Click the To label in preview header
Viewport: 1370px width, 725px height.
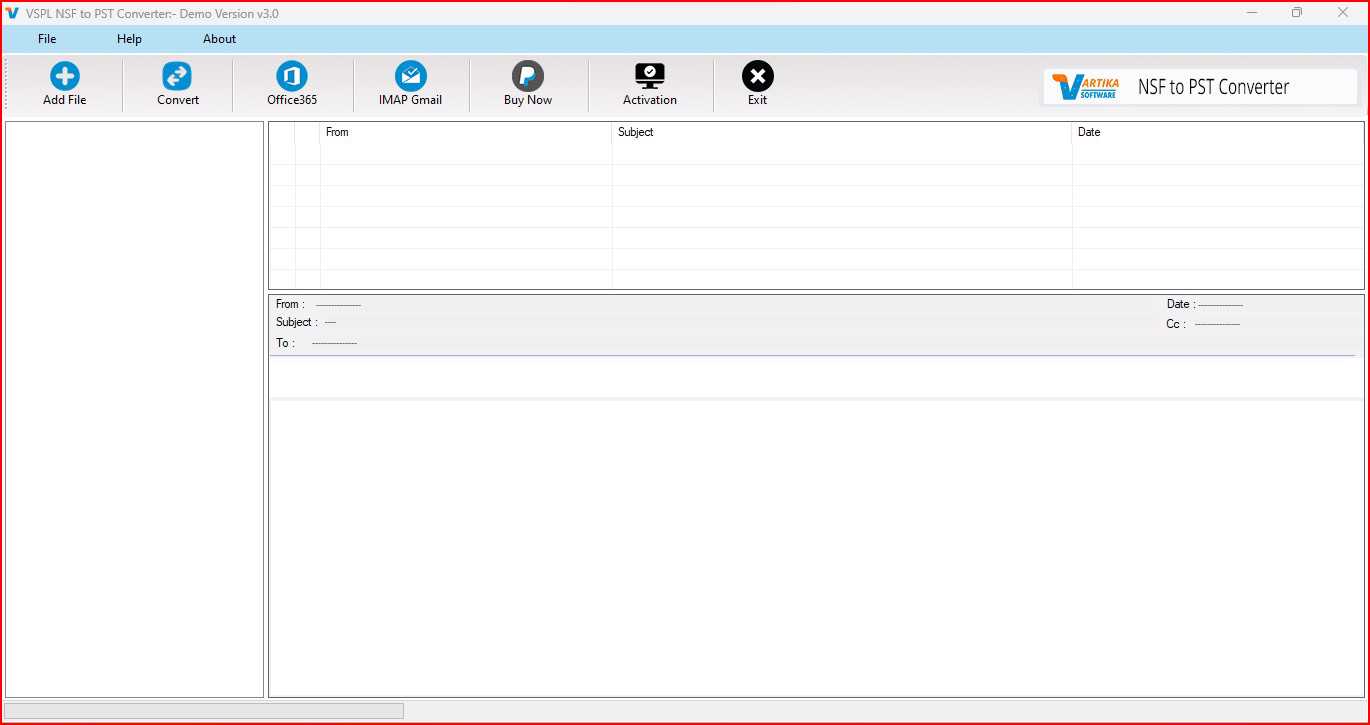point(285,343)
